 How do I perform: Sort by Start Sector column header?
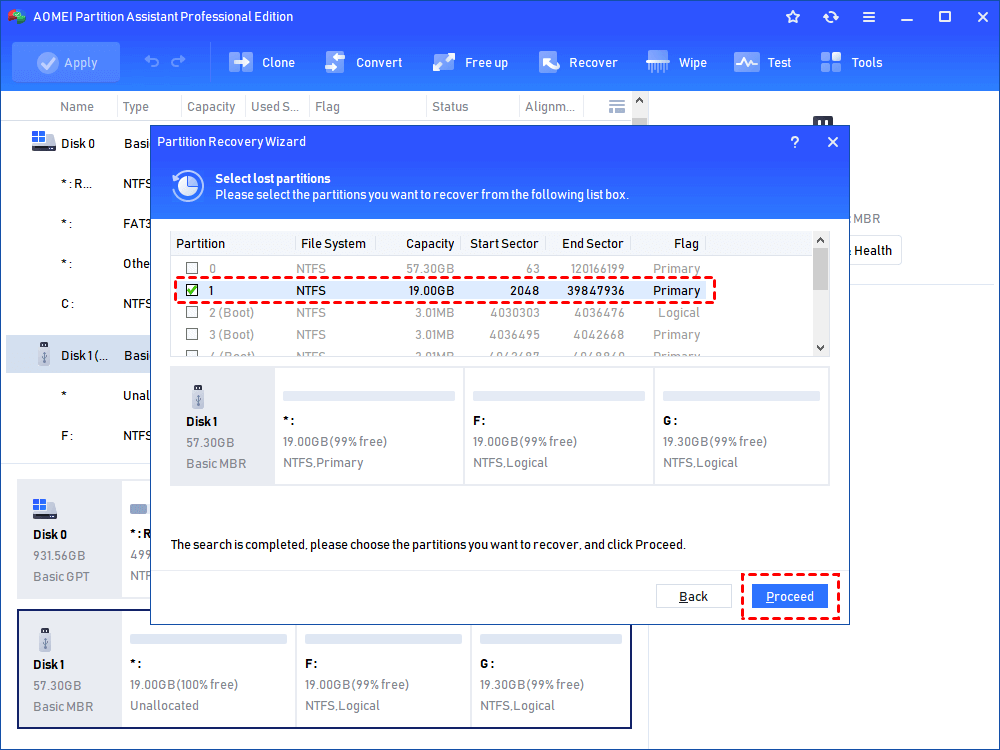coord(503,244)
